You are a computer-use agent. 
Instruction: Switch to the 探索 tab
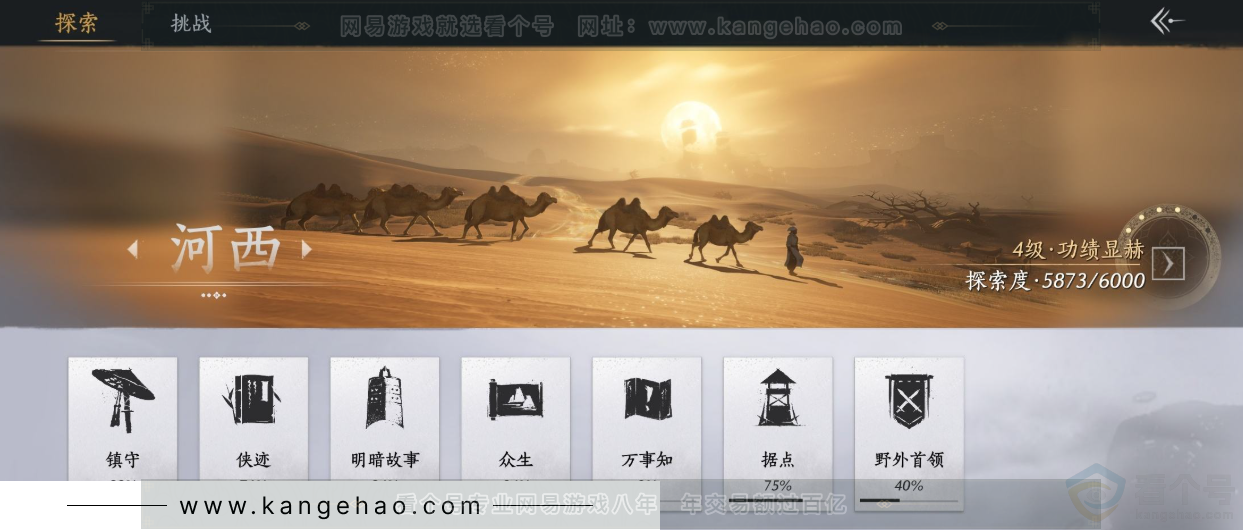[77, 23]
